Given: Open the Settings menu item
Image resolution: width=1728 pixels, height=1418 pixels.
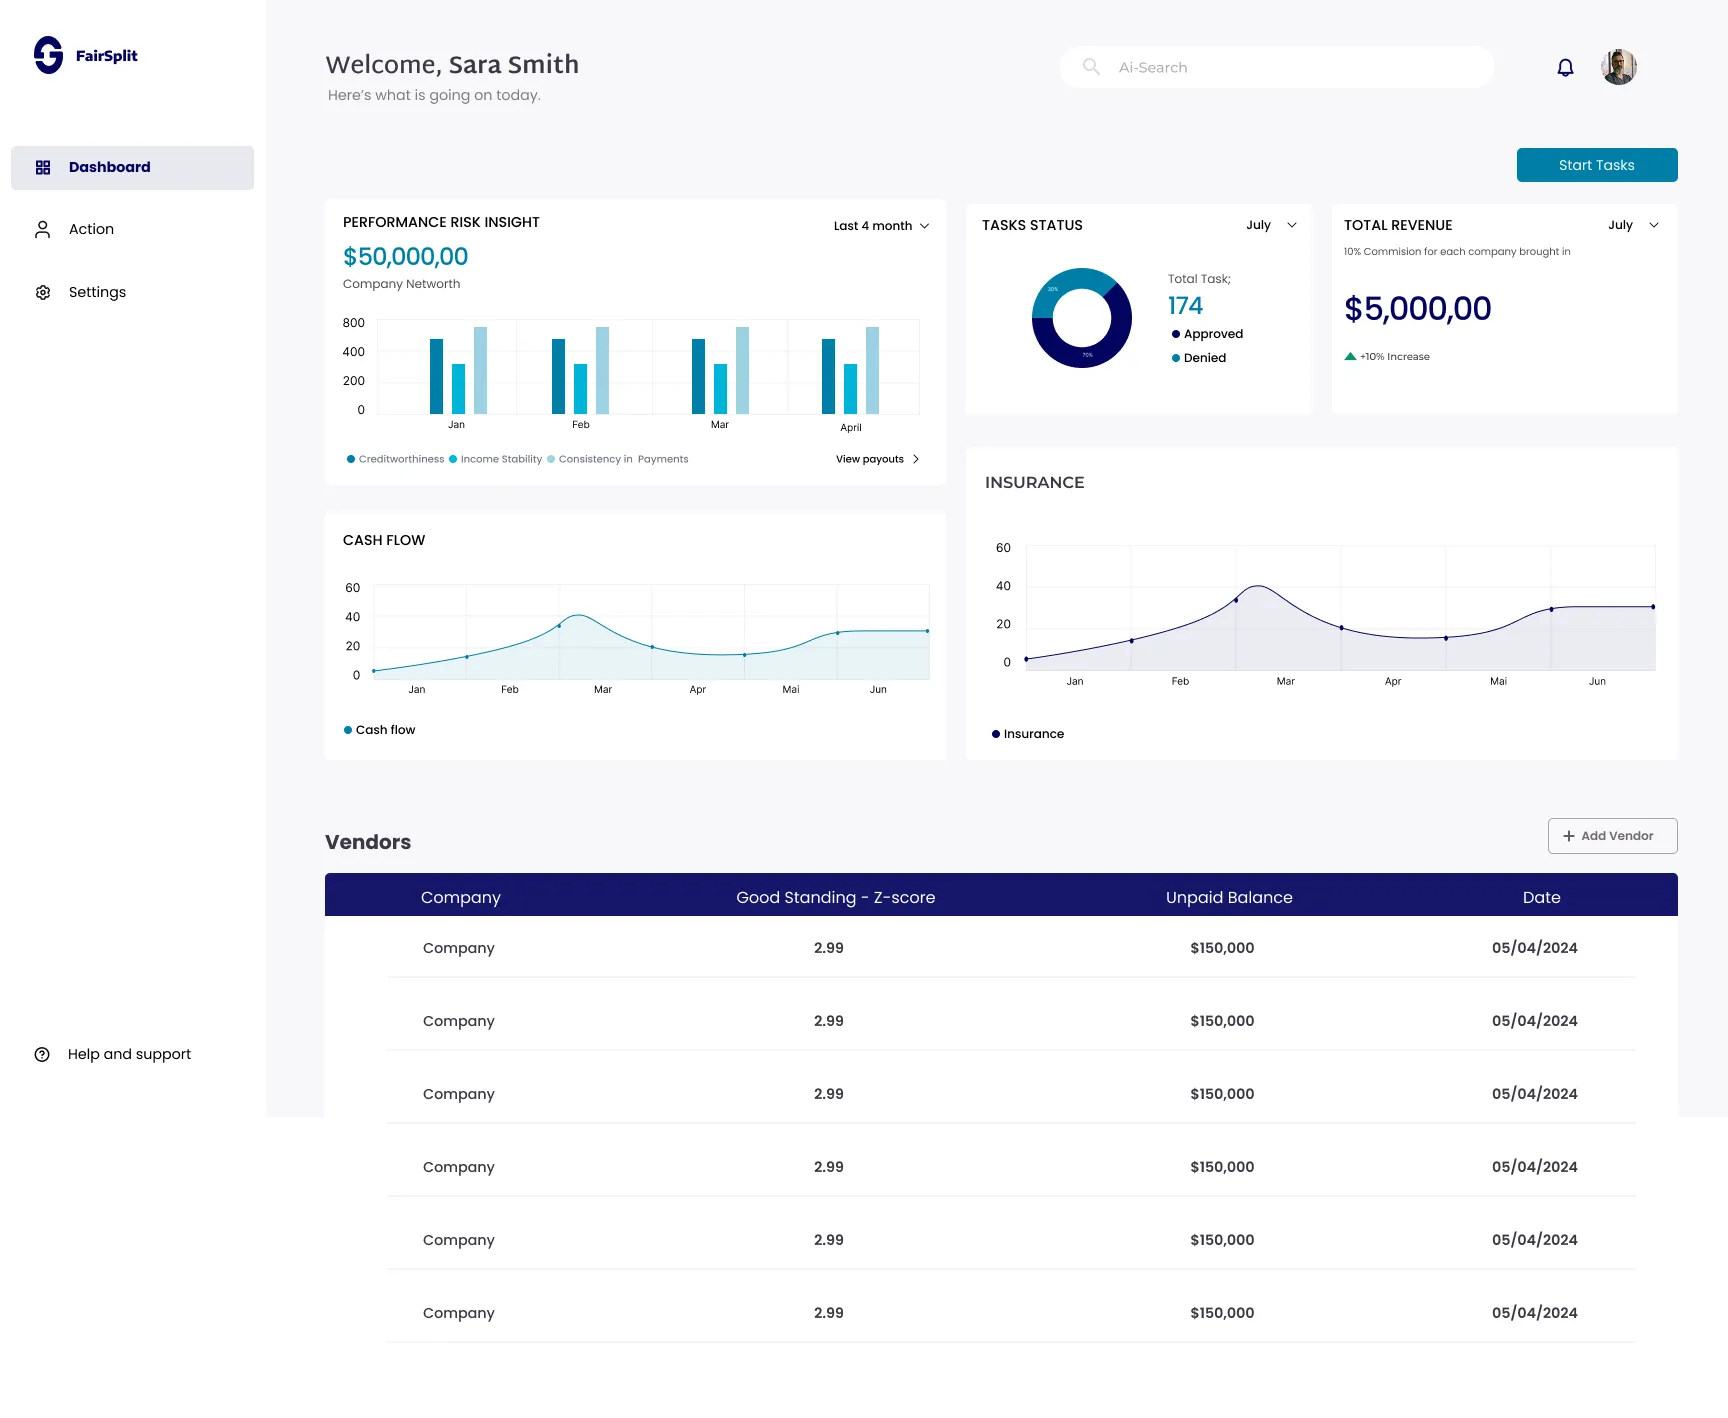Looking at the screenshot, I should 97,293.
